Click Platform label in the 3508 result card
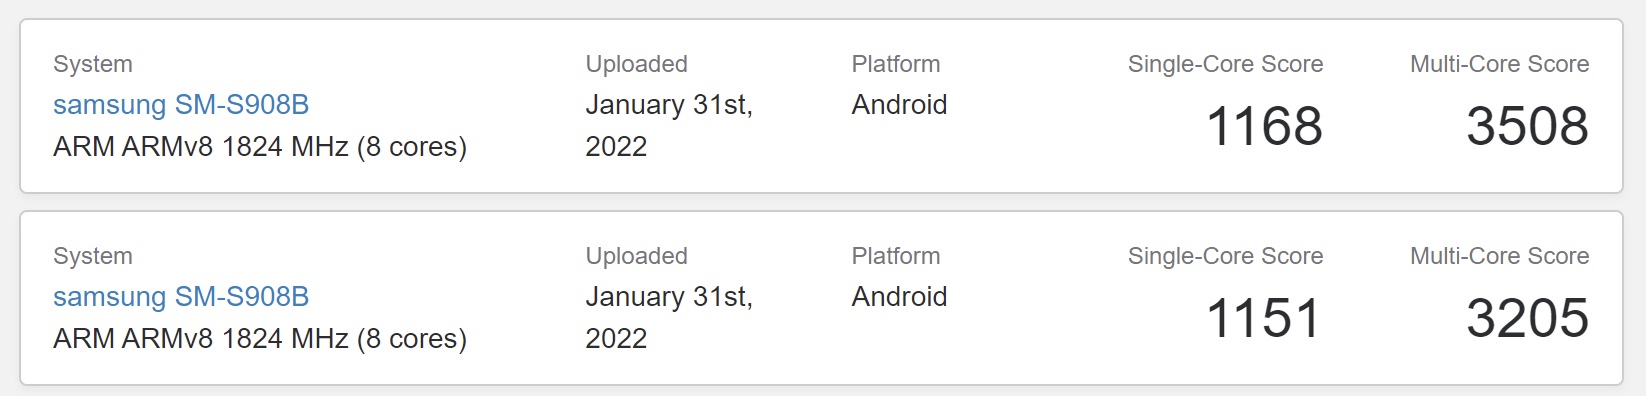Image resolution: width=1646 pixels, height=396 pixels. tap(895, 64)
